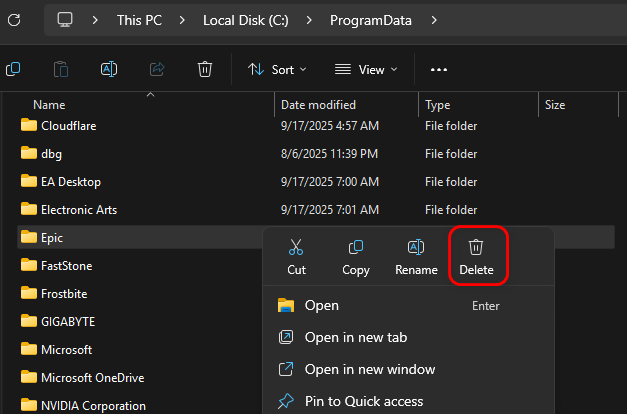Choose Open in new tab

pos(356,338)
